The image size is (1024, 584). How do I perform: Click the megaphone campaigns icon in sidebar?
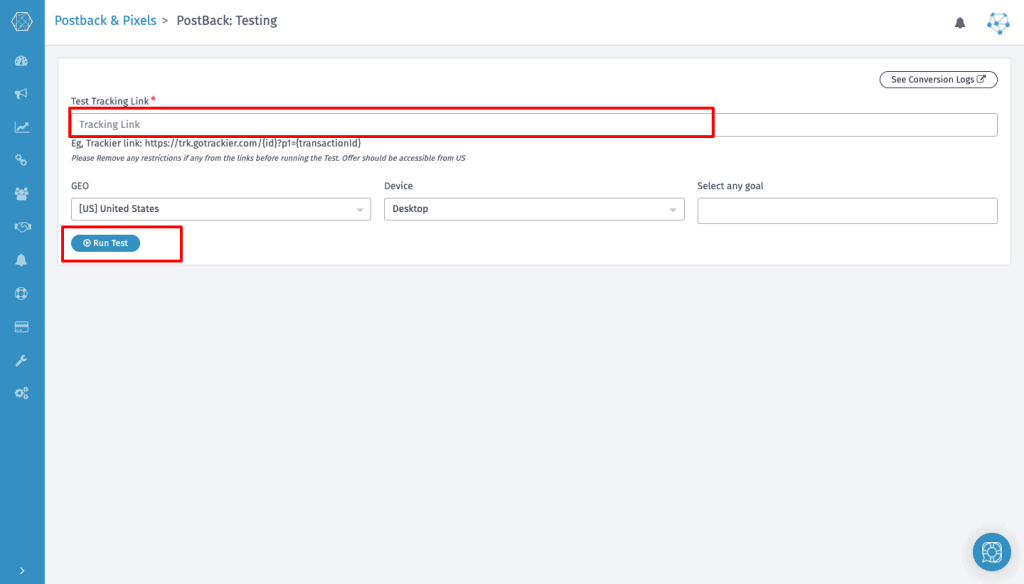(x=21, y=94)
